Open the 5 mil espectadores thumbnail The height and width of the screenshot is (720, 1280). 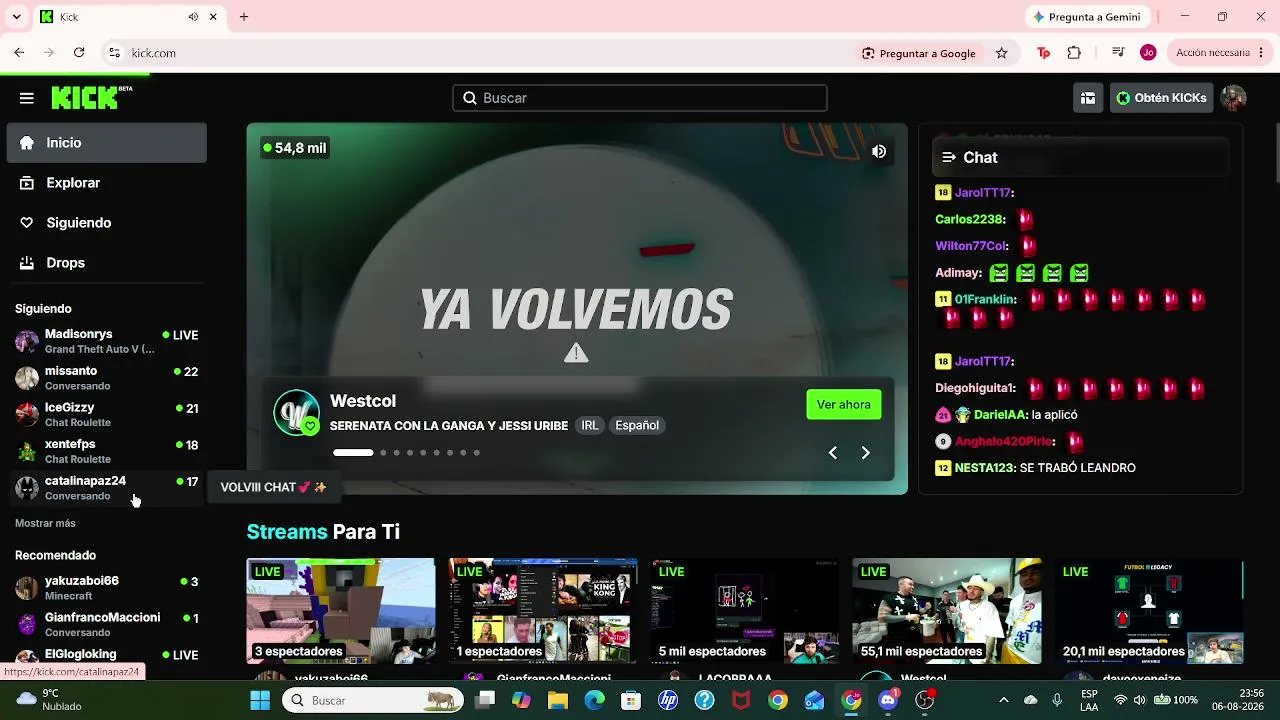click(x=745, y=611)
